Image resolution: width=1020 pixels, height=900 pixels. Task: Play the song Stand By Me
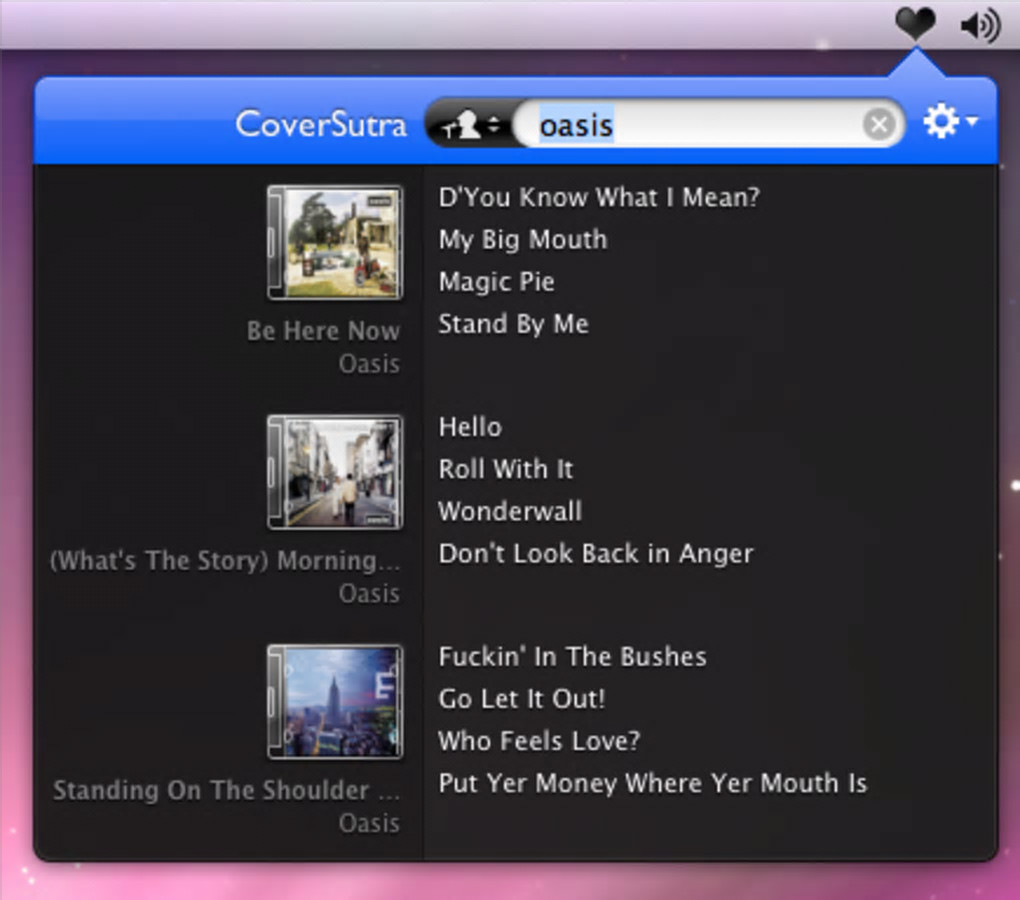pos(513,324)
